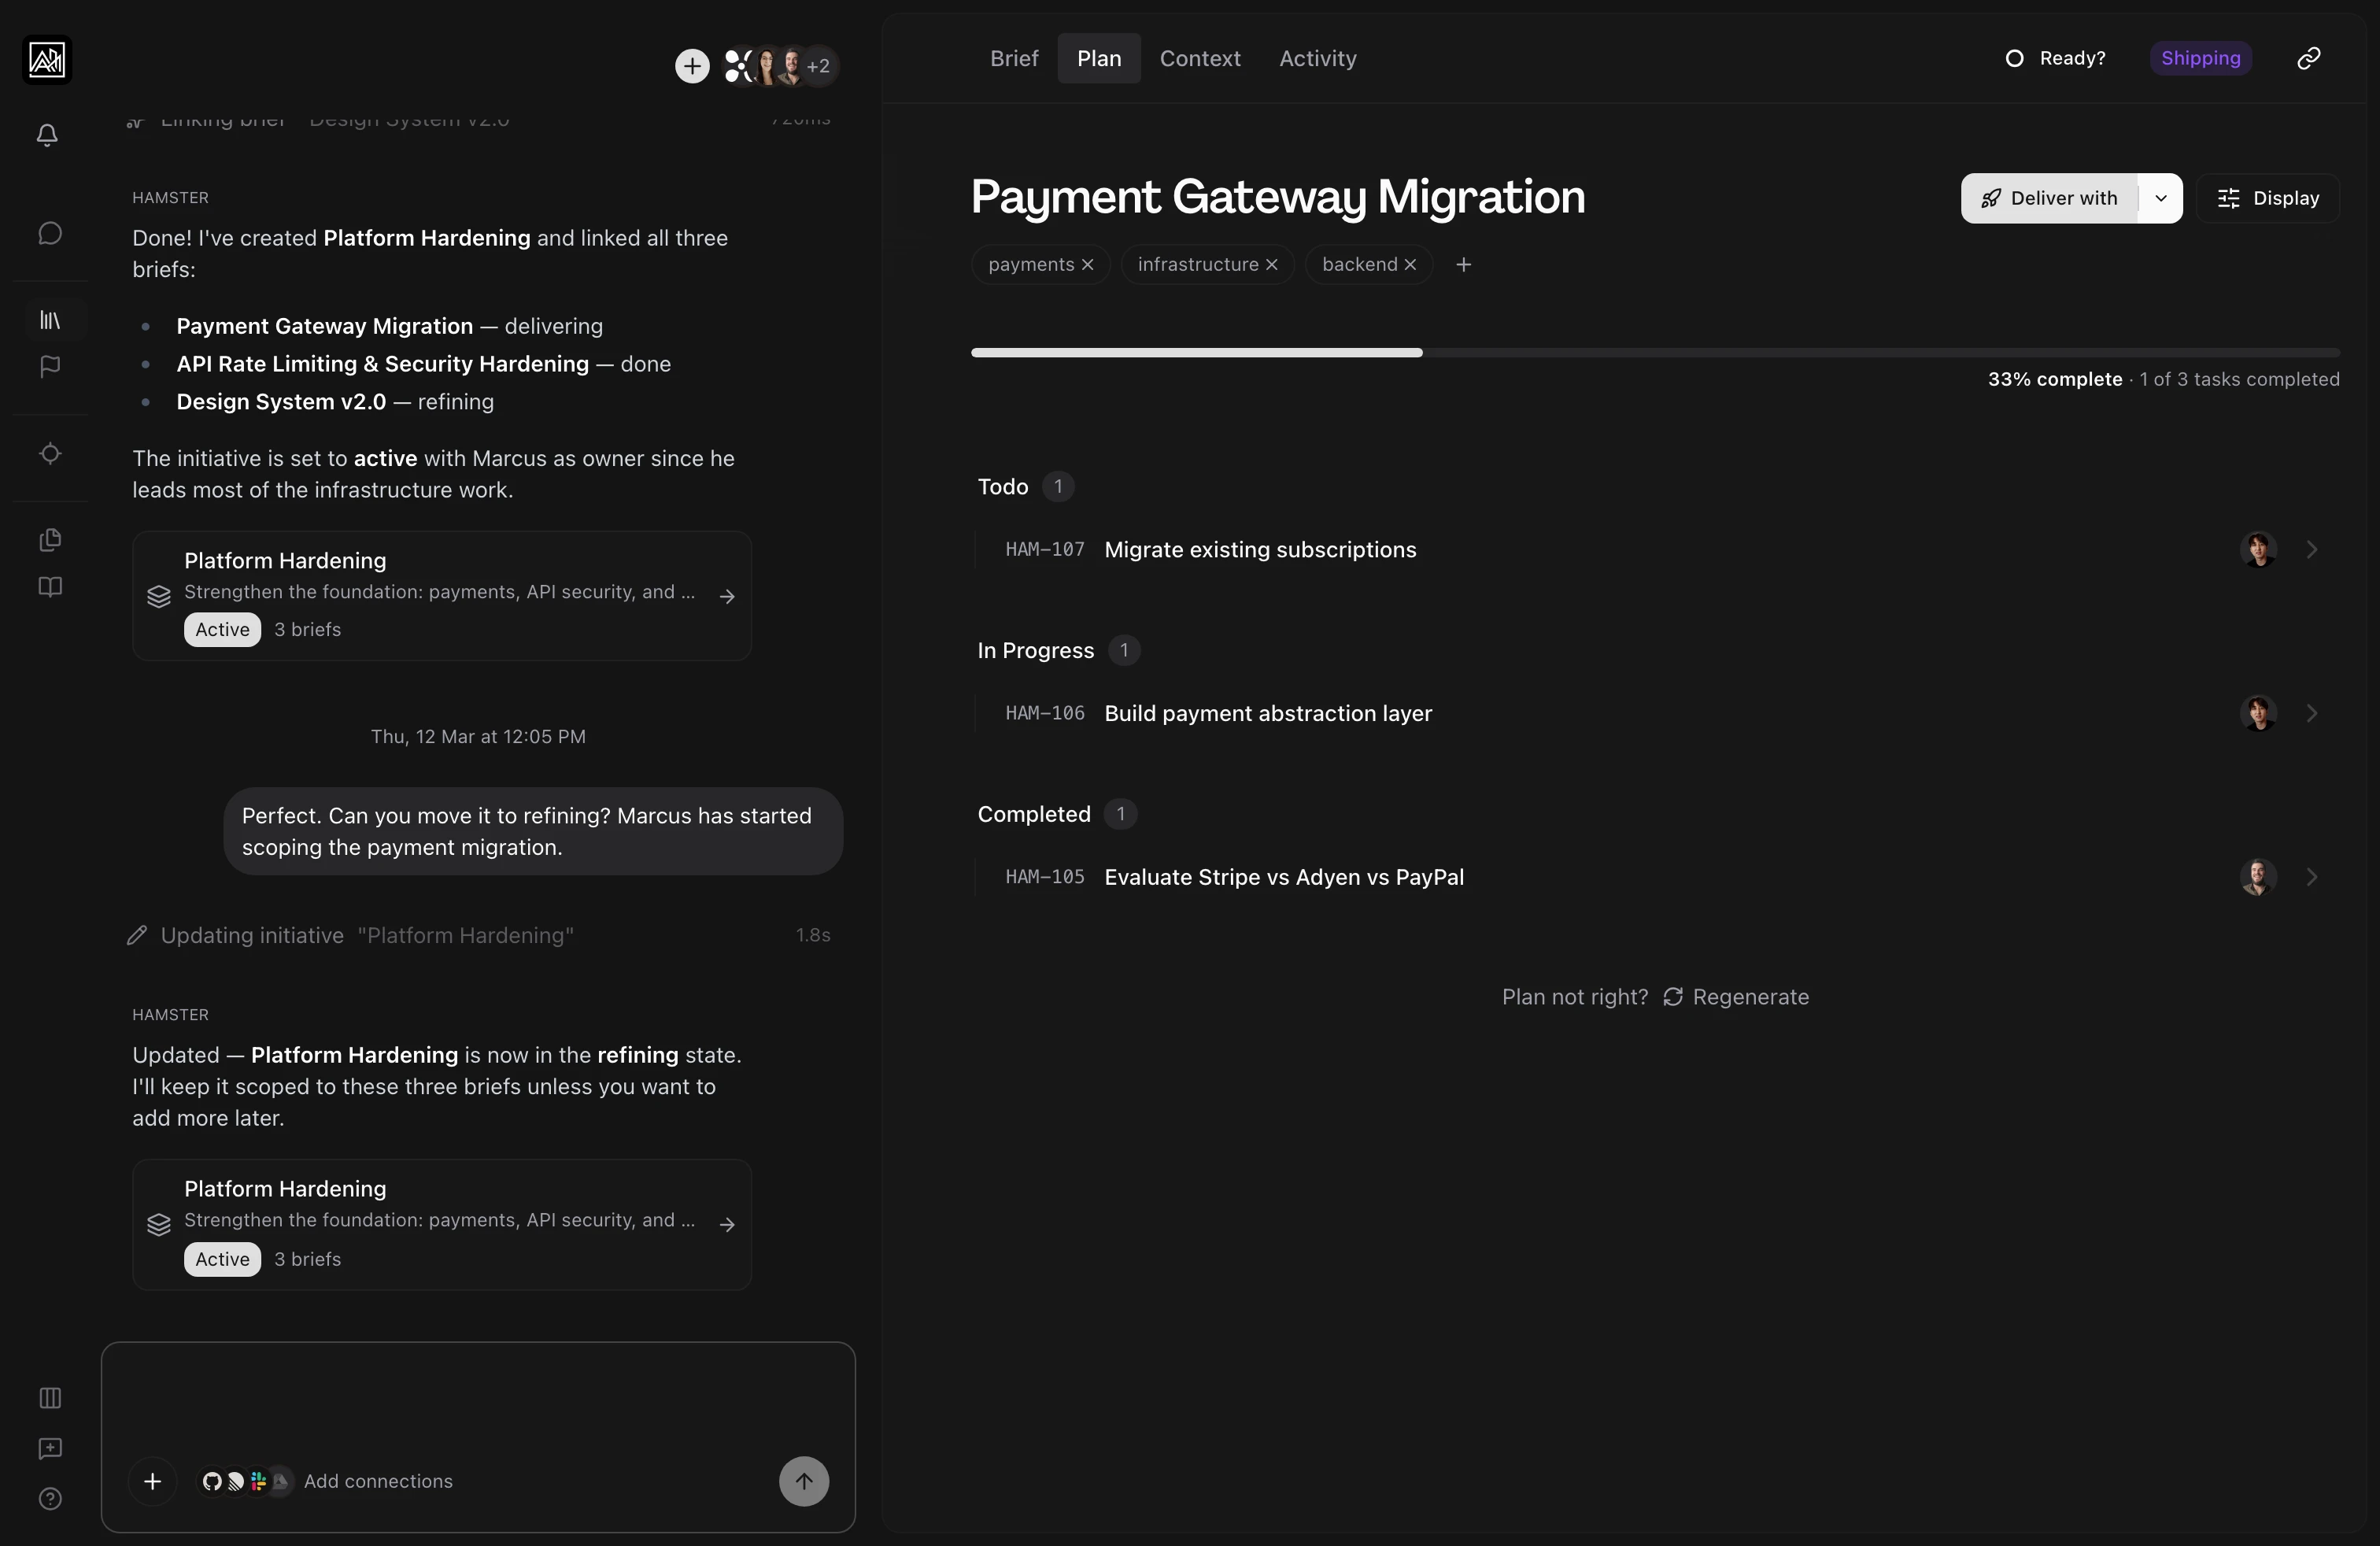Toggle the Ready? status circle
Image resolution: width=2380 pixels, height=1546 pixels.
click(2015, 58)
